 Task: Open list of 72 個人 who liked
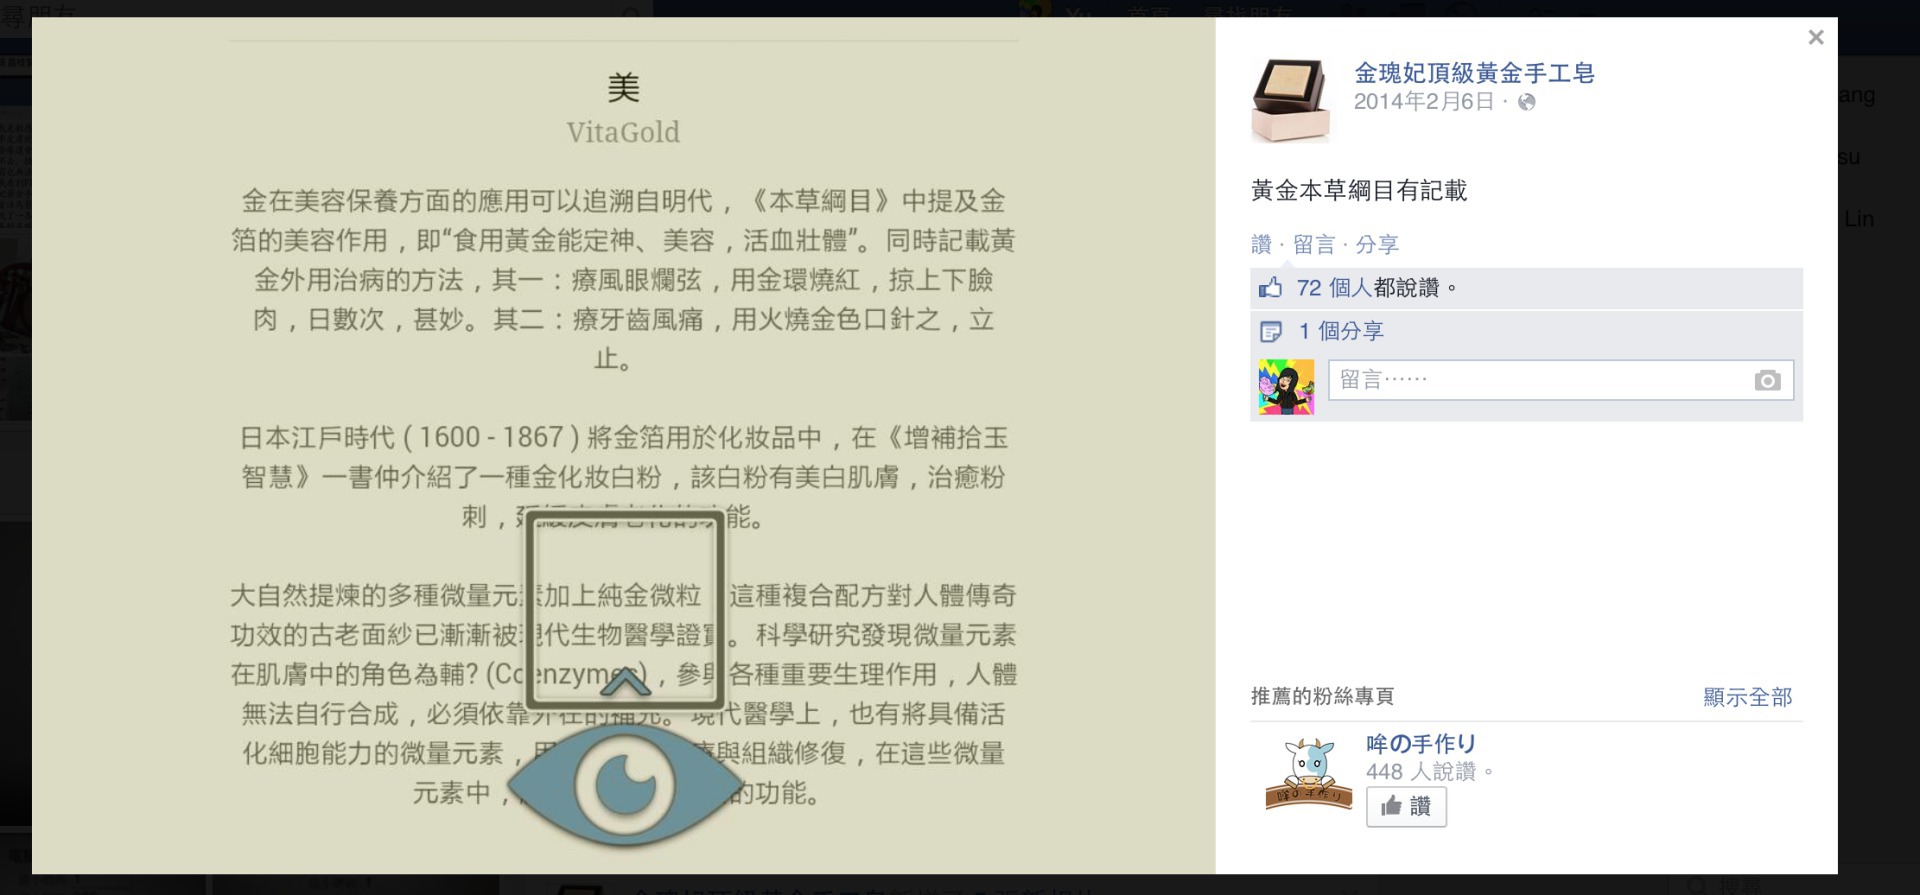[1334, 288]
